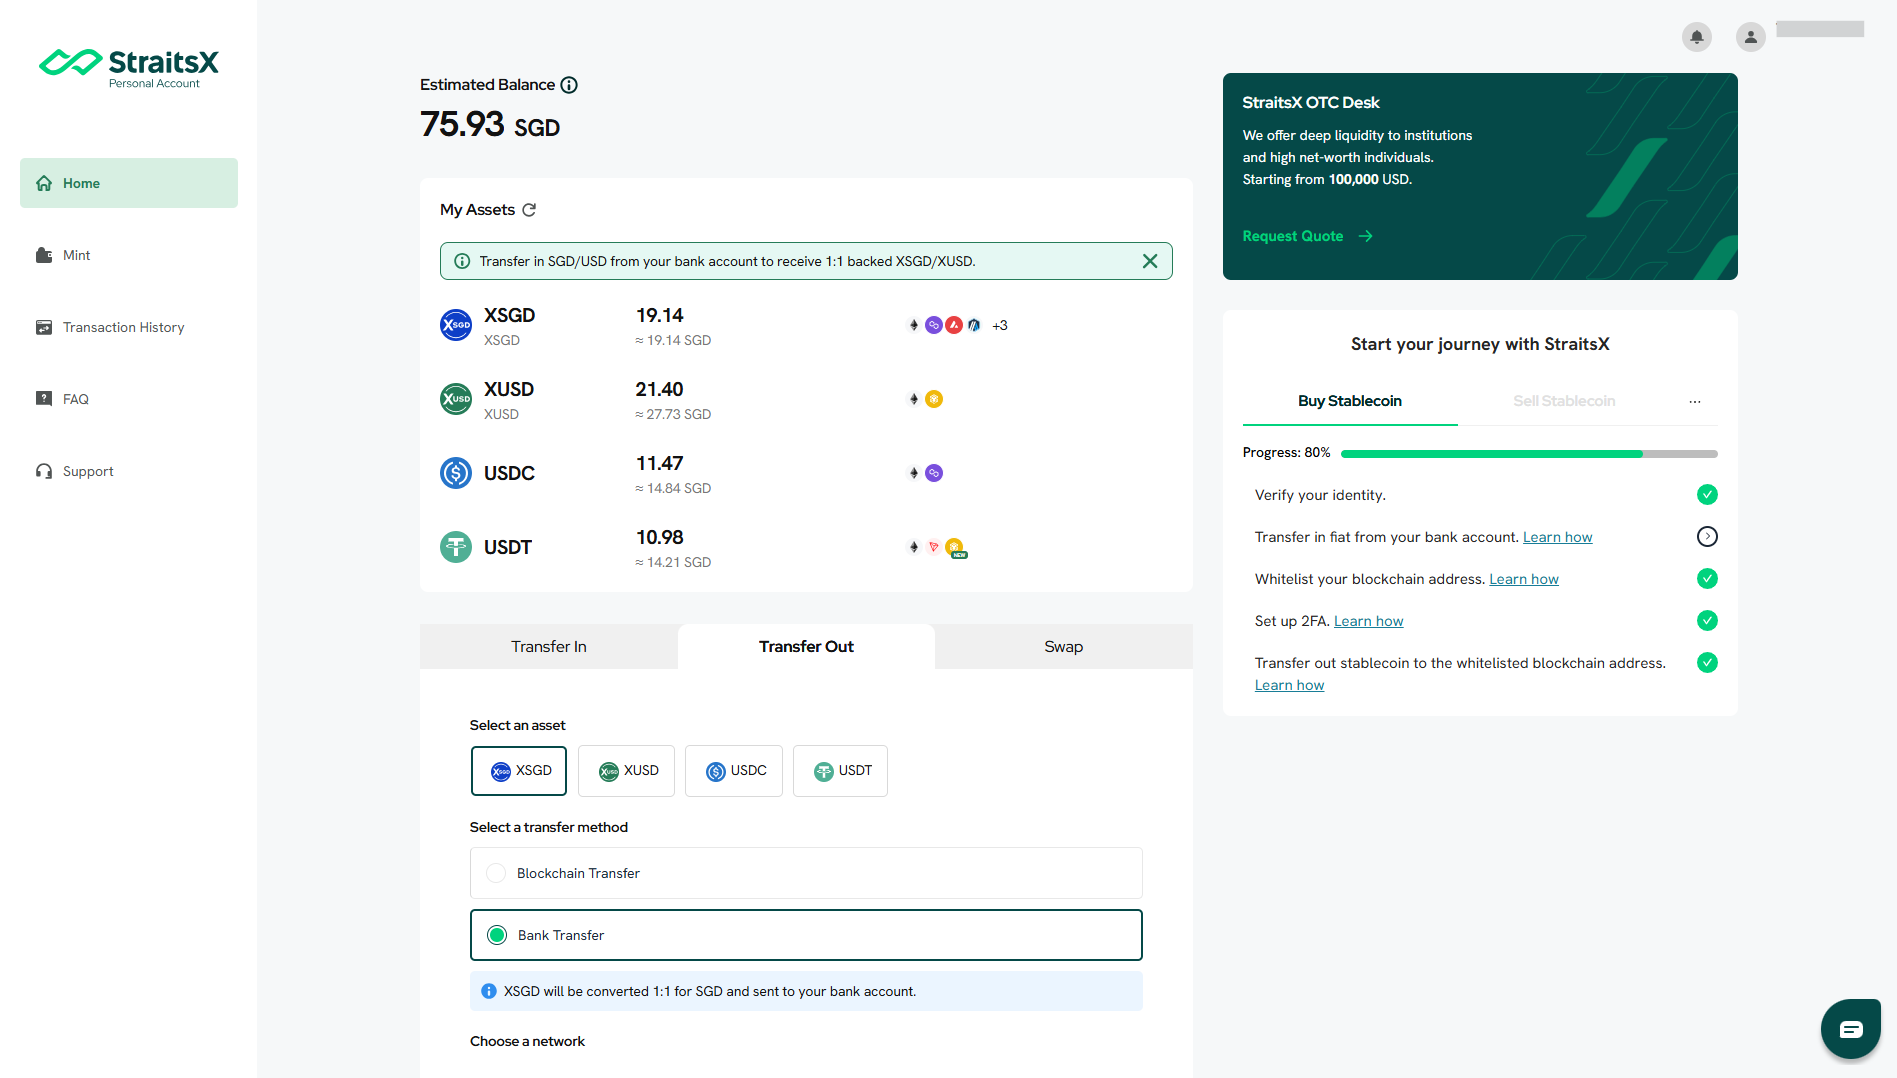This screenshot has height=1078, width=1897.
Task: Click the Ethereum network icon in XUSD row
Action: click(914, 399)
